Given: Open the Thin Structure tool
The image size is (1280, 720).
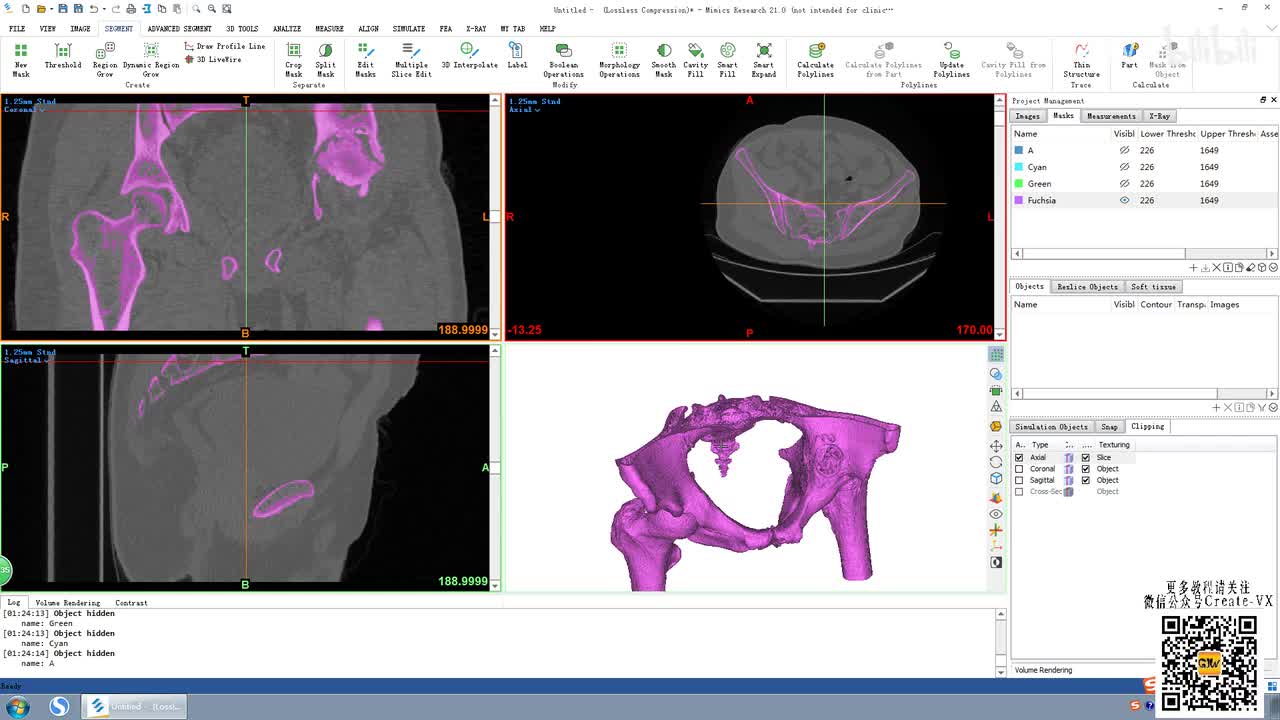Looking at the screenshot, I should 1081,59.
